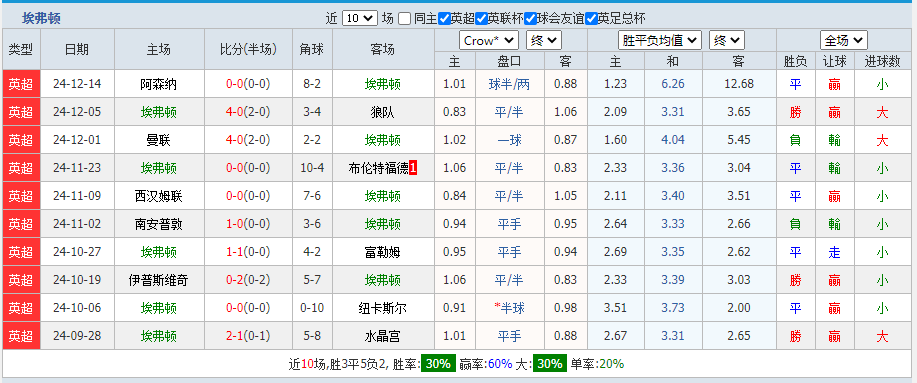Open the recent matches count dropdown
The image size is (917, 383).
pos(360,18)
